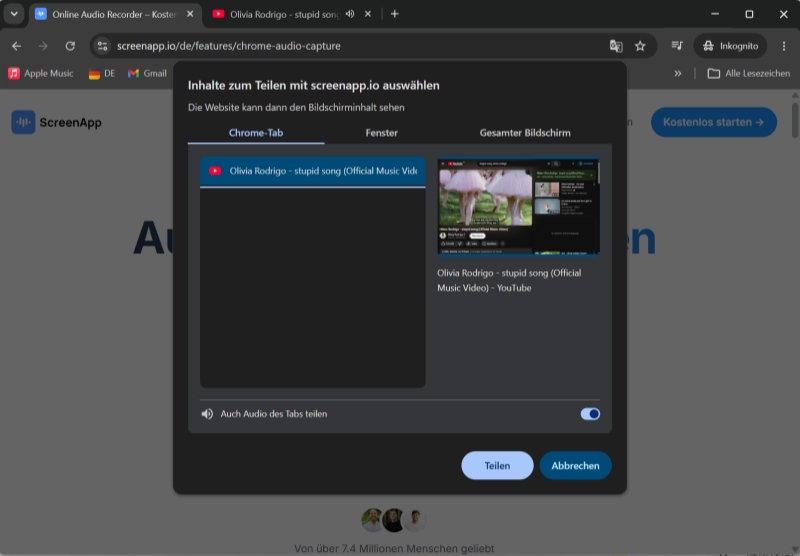View site information icon in address bar

point(103,46)
